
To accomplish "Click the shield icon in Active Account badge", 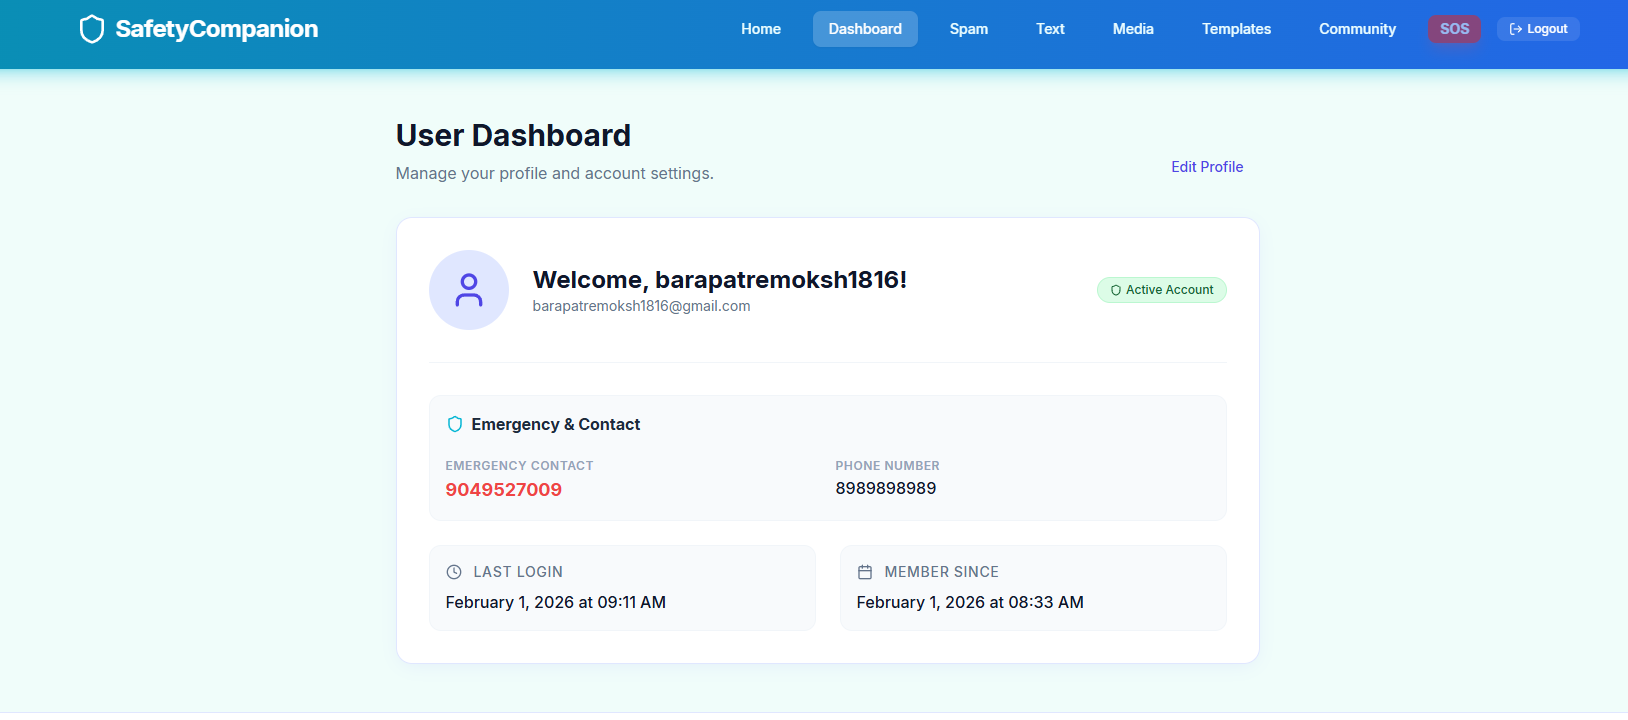I will coord(1116,290).
